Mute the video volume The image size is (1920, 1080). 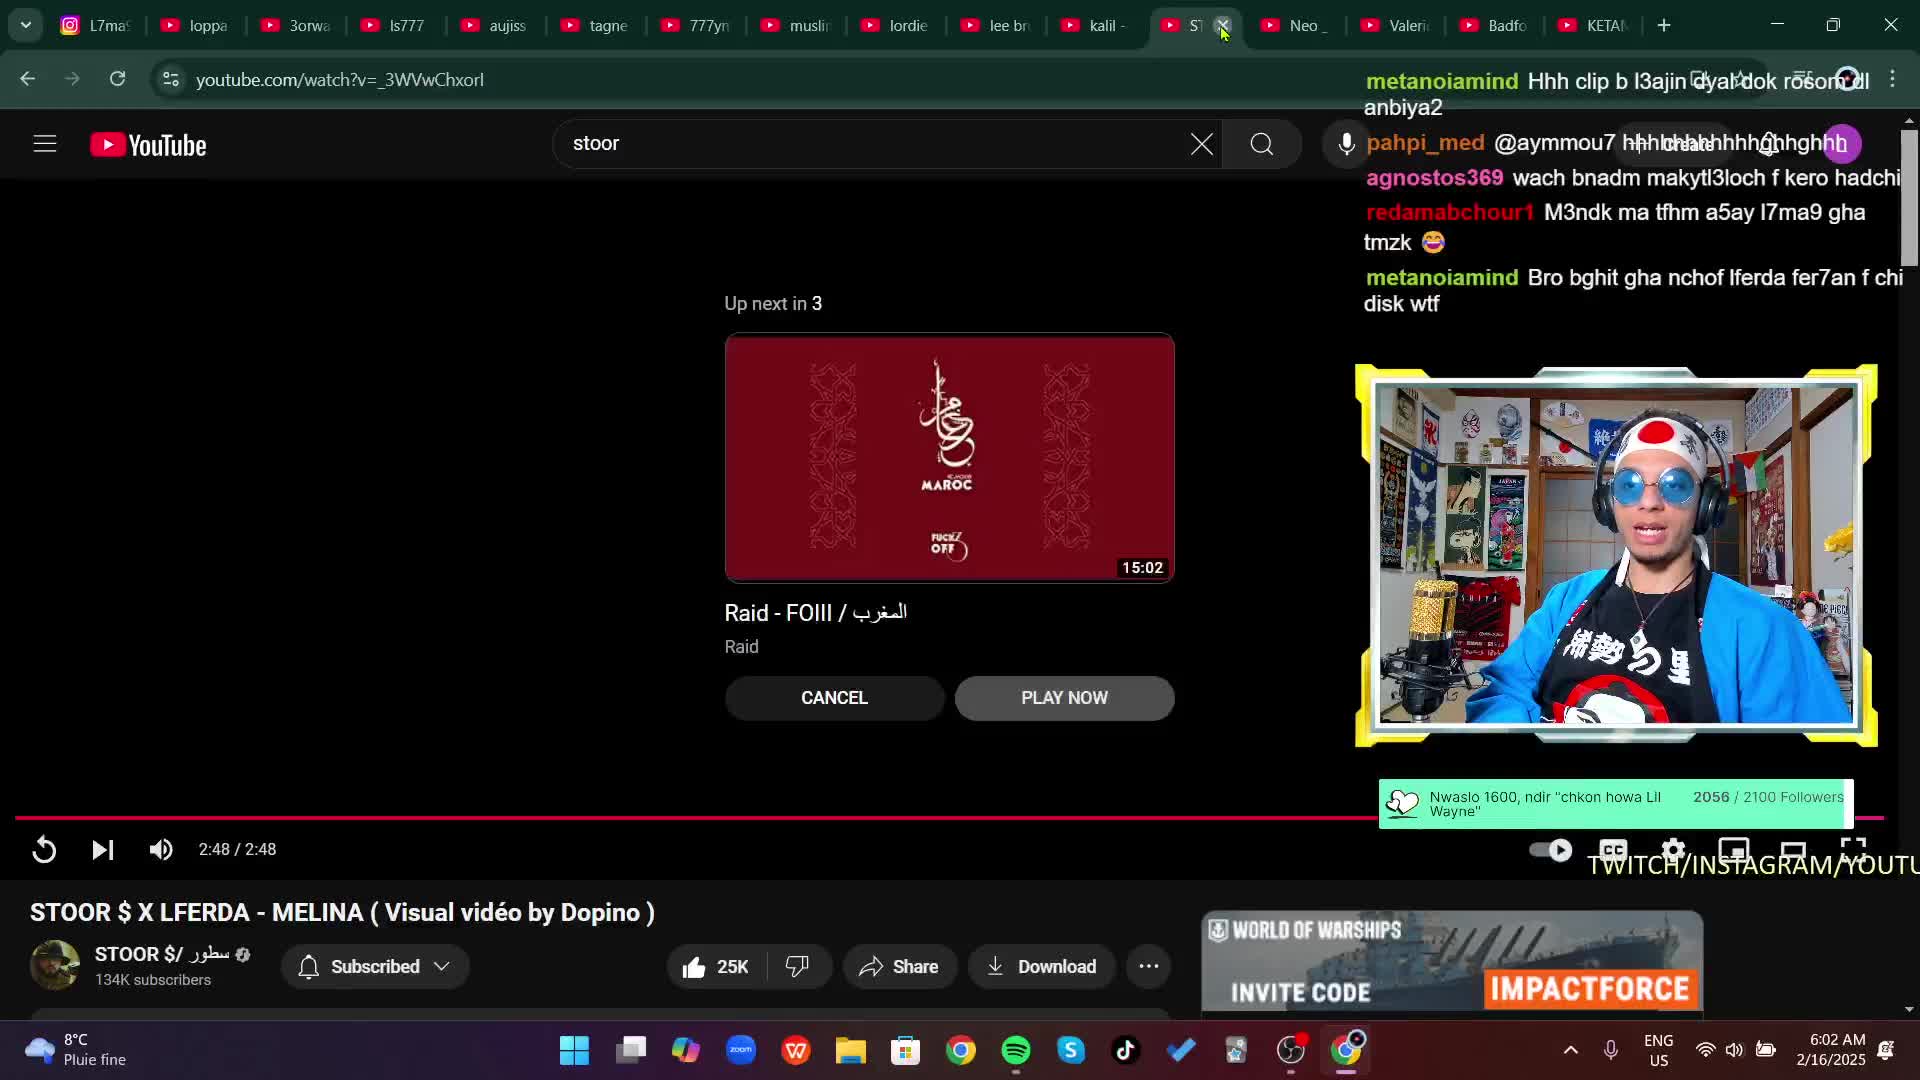point(160,850)
